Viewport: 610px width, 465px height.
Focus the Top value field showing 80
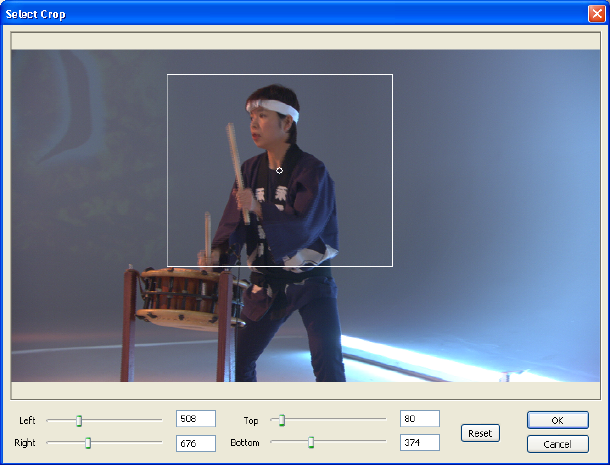pos(419,419)
